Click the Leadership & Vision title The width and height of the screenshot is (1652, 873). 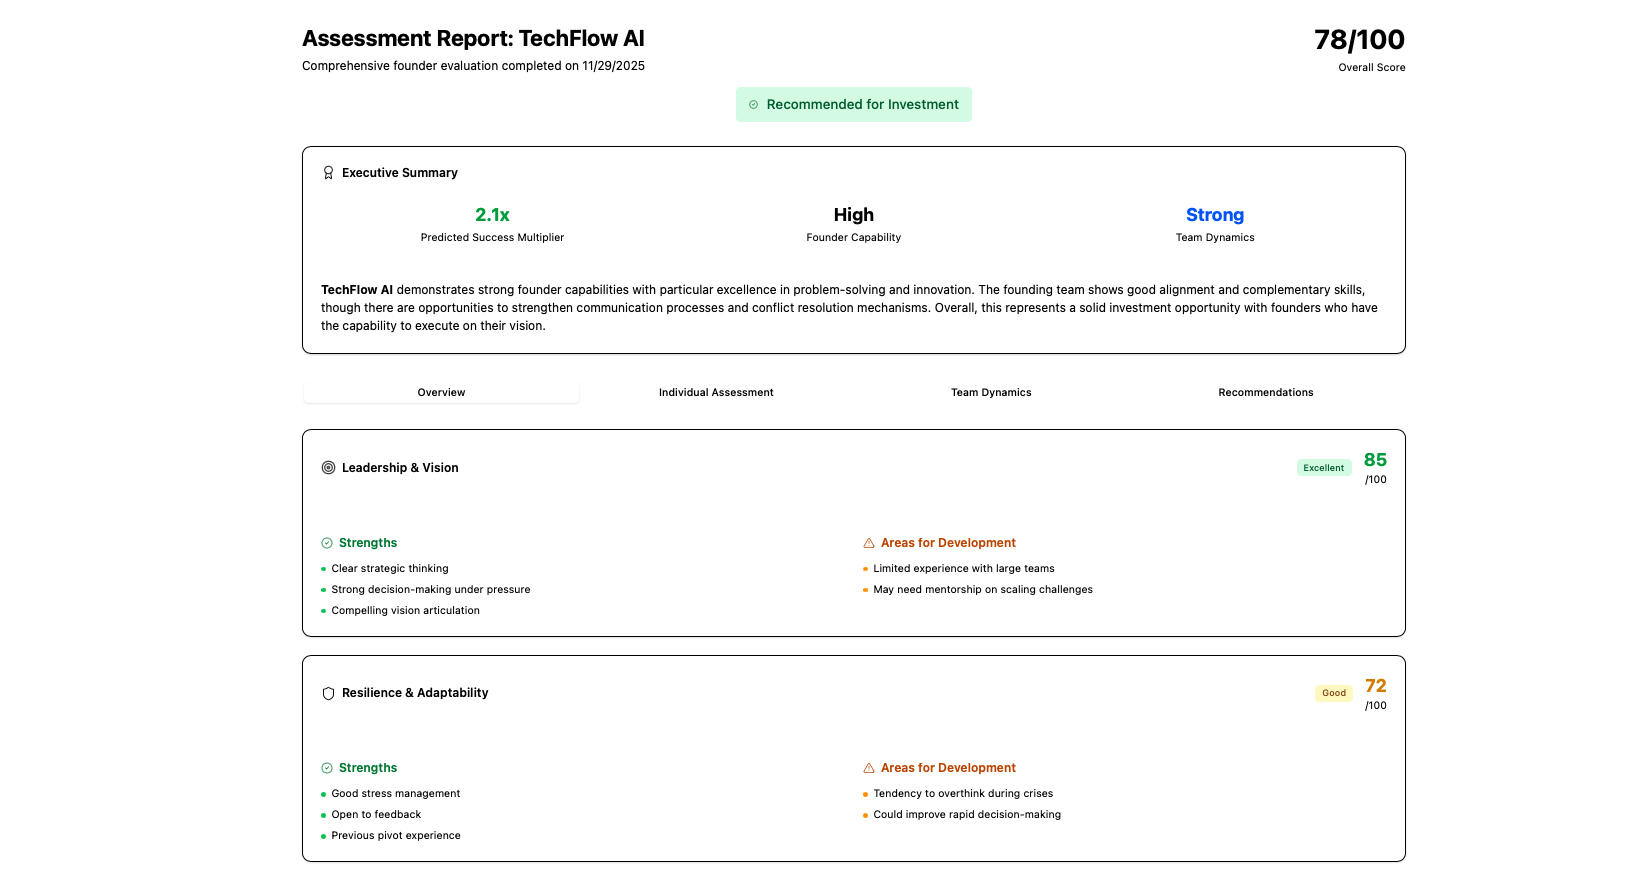tap(400, 468)
